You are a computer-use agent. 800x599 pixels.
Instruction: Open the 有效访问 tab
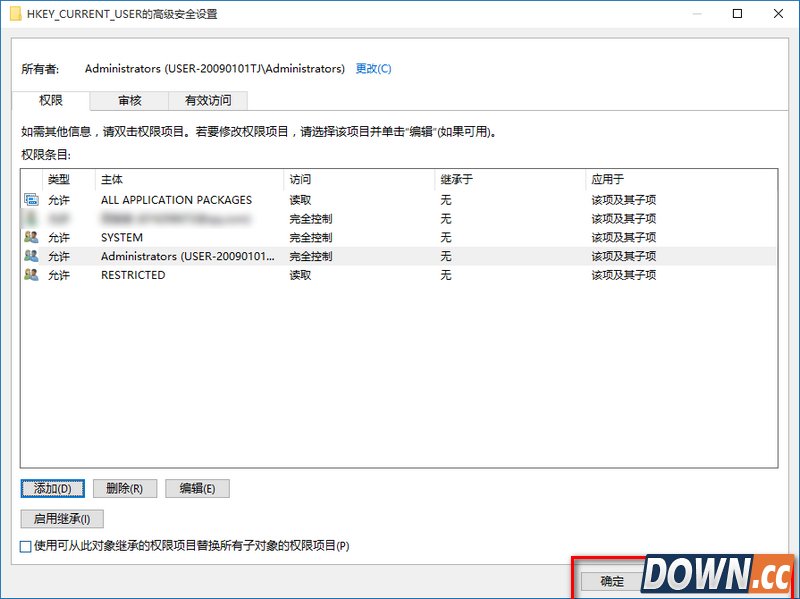(x=208, y=100)
